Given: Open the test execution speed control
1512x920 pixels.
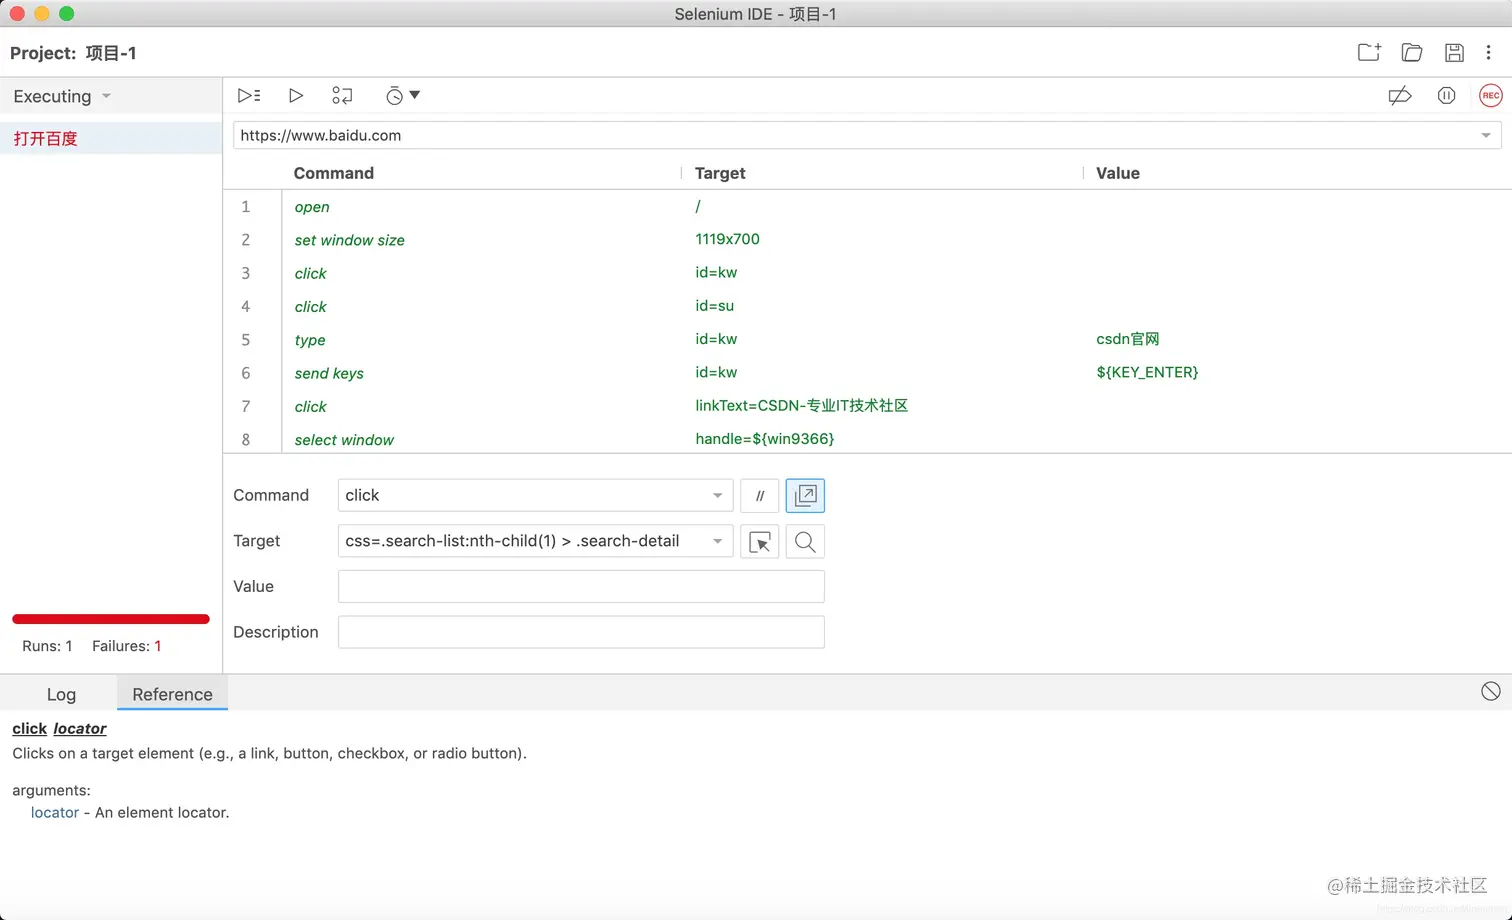Looking at the screenshot, I should pos(402,96).
